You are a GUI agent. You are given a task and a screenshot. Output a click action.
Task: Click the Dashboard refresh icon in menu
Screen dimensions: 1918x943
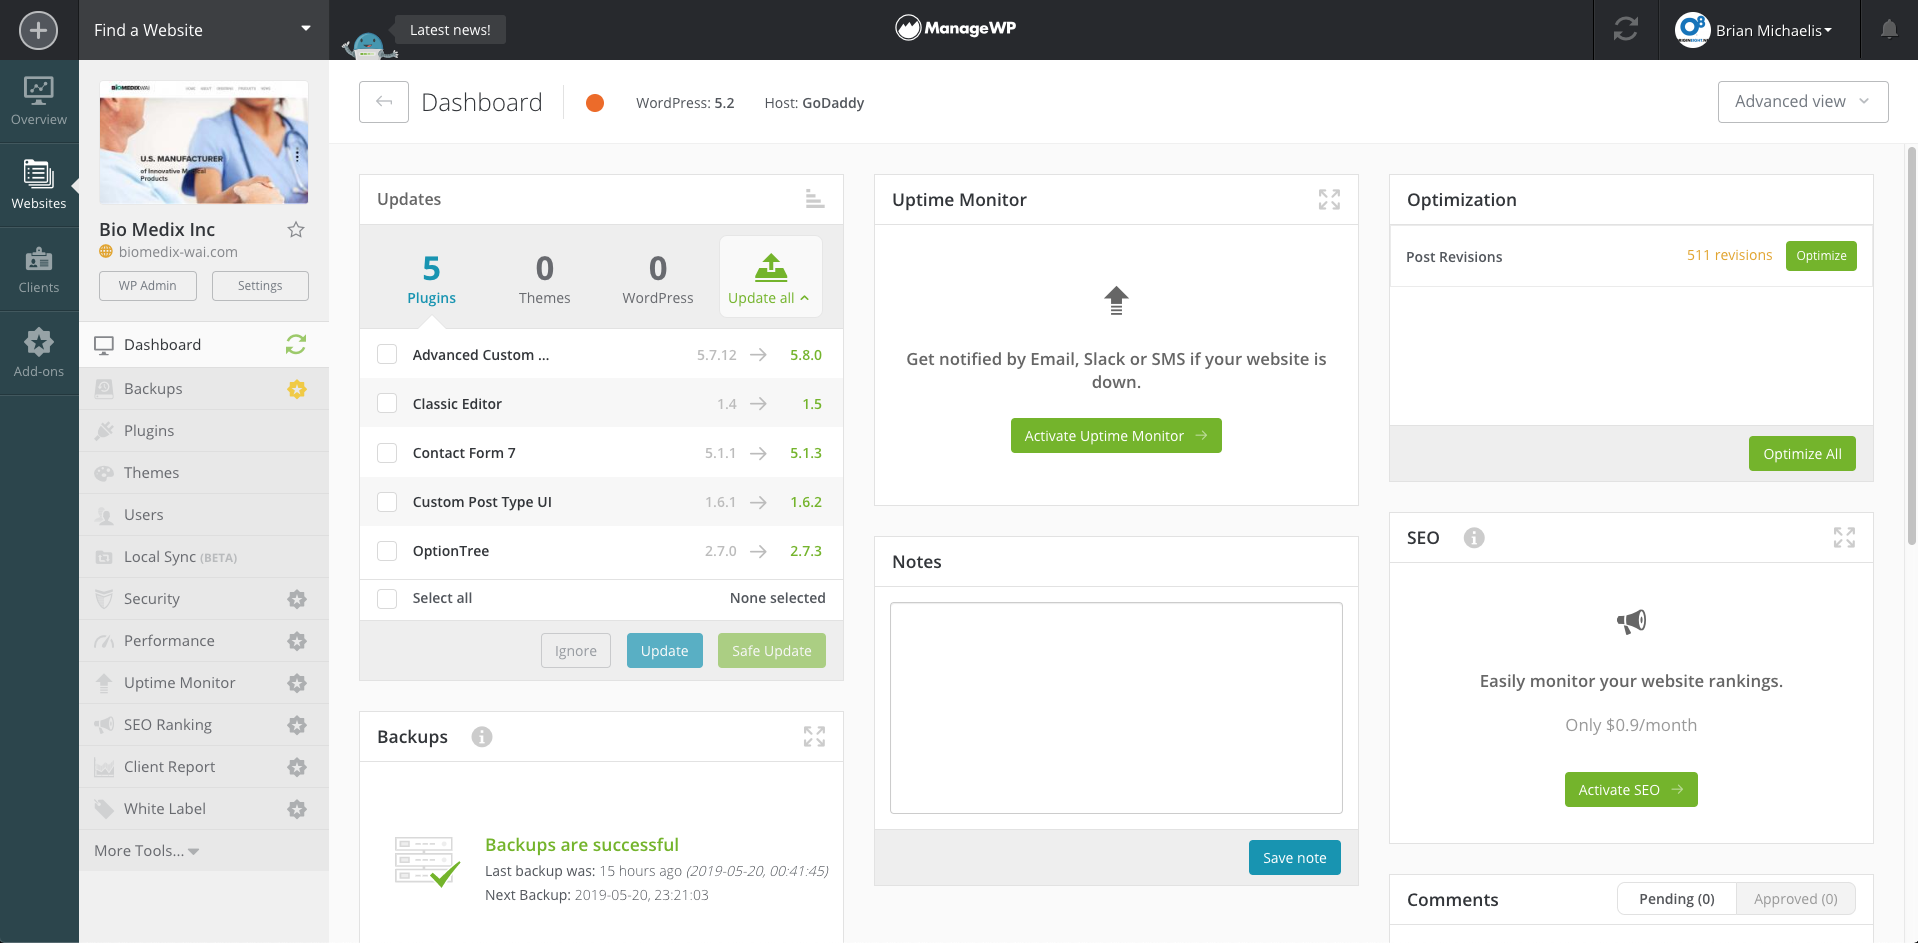[x=296, y=344]
